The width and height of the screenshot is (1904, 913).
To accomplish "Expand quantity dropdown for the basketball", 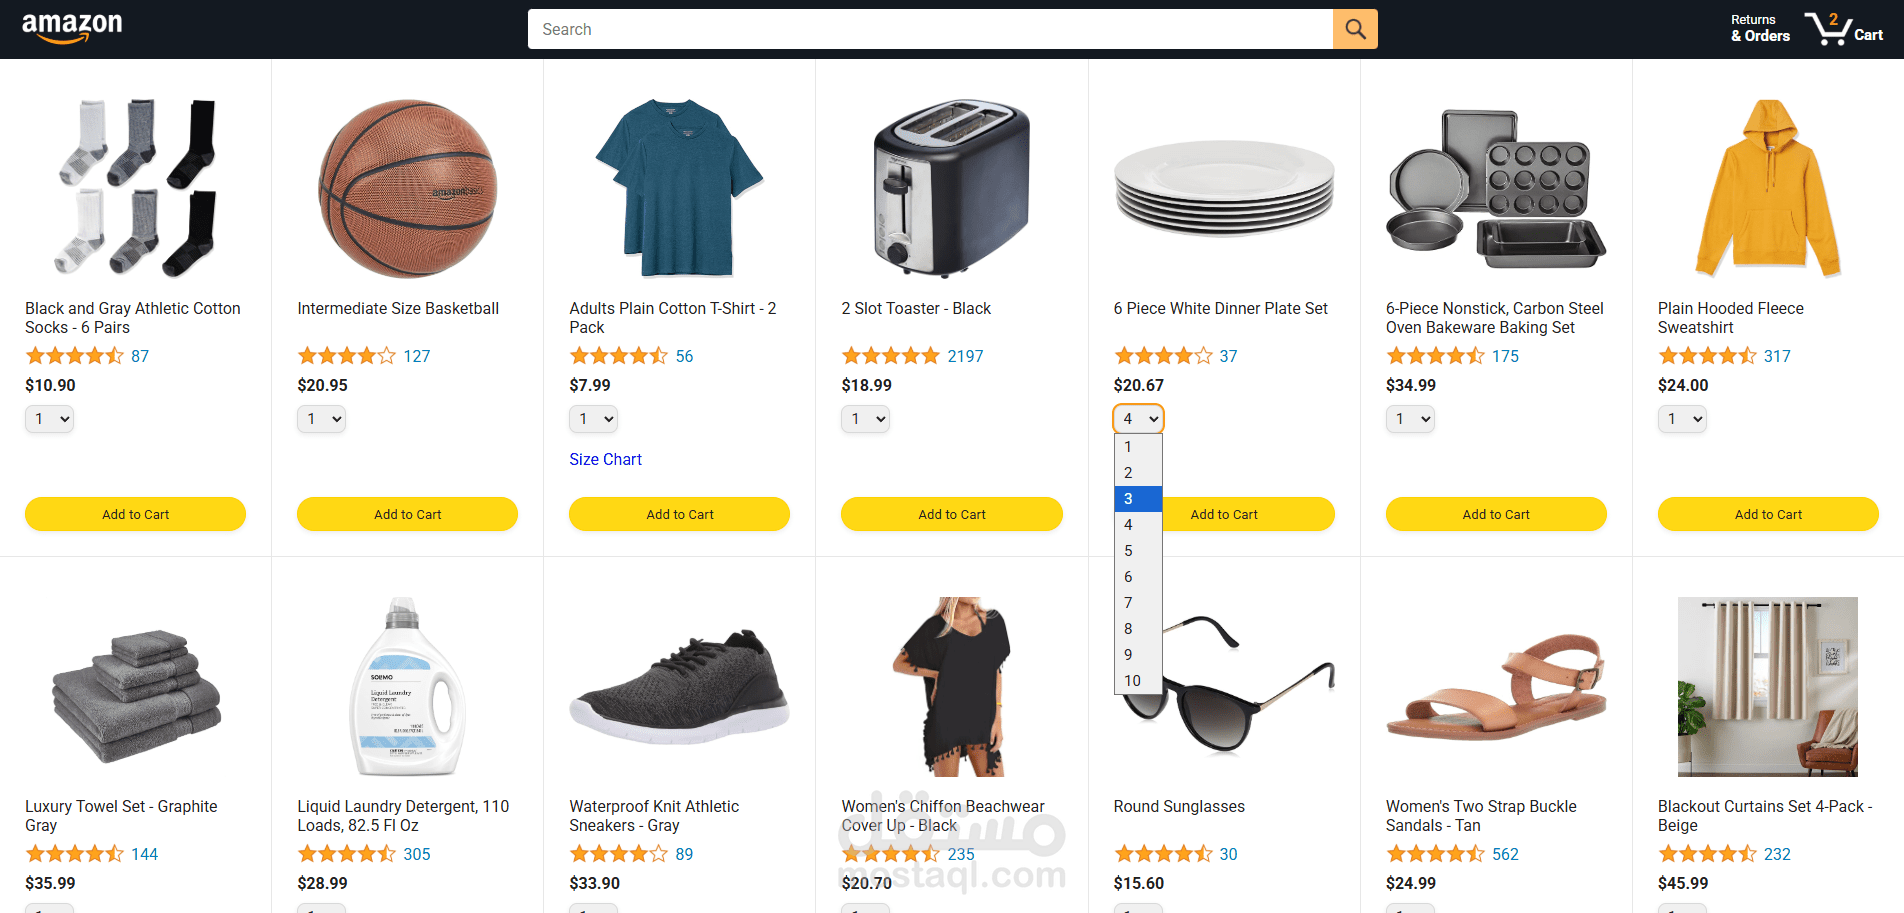I will click(321, 419).
